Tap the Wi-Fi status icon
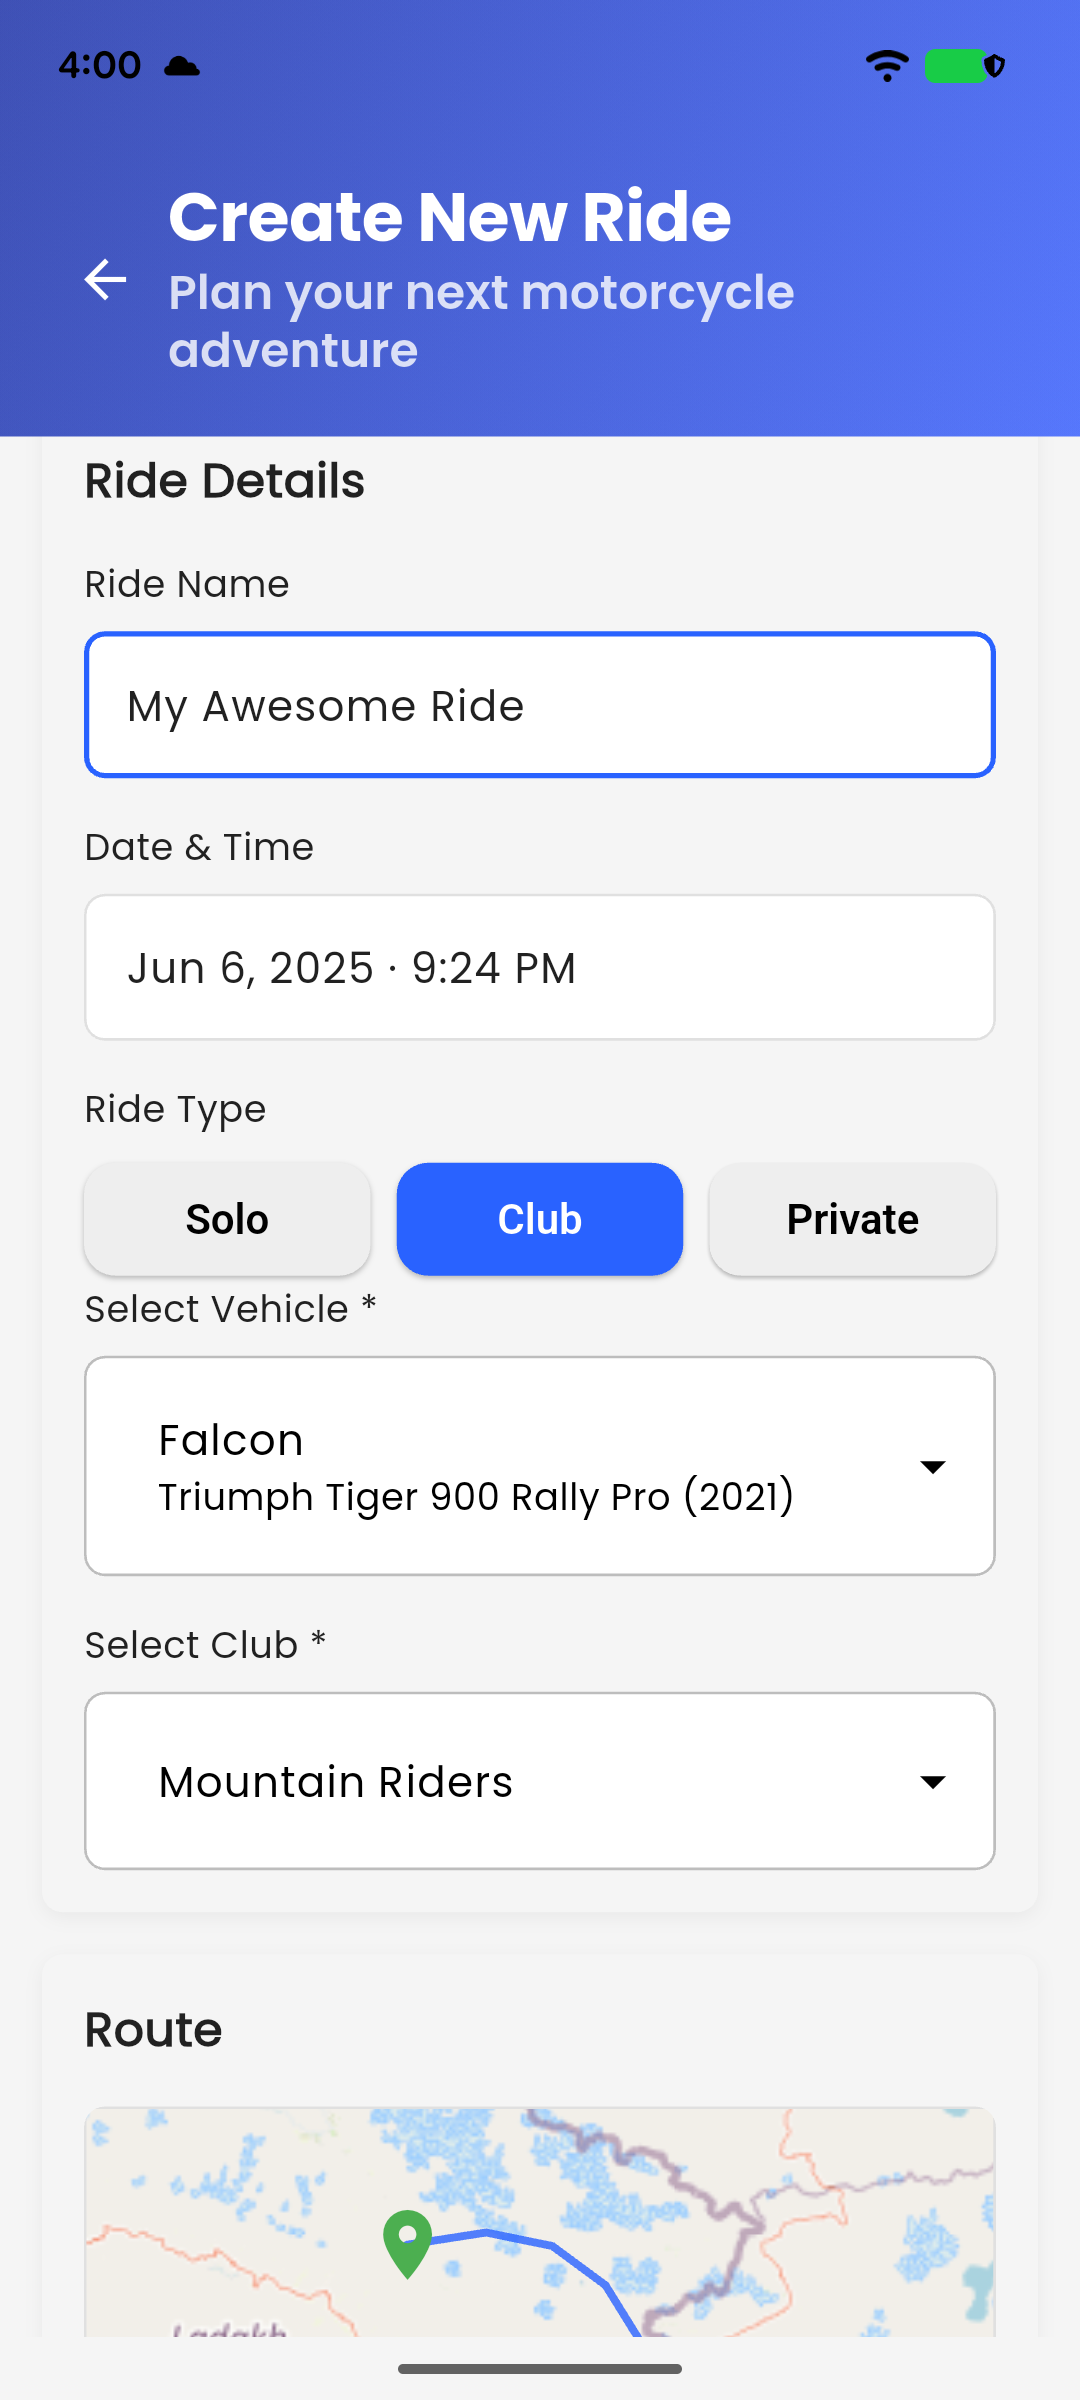This screenshot has height=2400, width=1080. (887, 66)
